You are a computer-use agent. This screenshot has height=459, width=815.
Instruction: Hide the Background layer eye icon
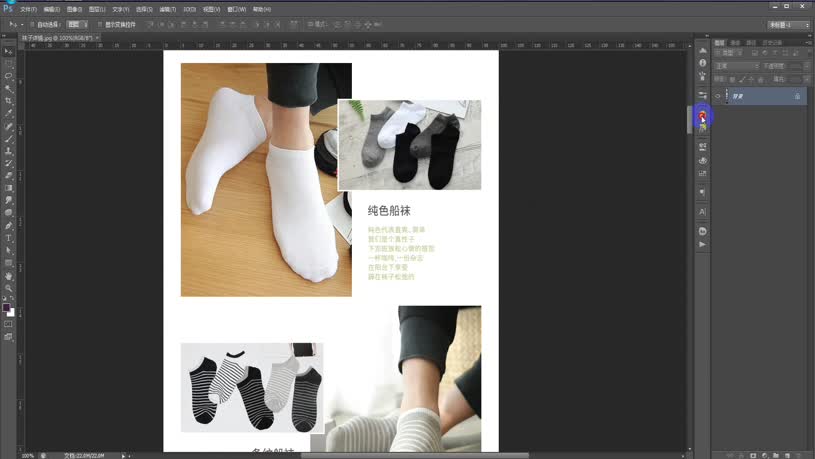click(718, 96)
